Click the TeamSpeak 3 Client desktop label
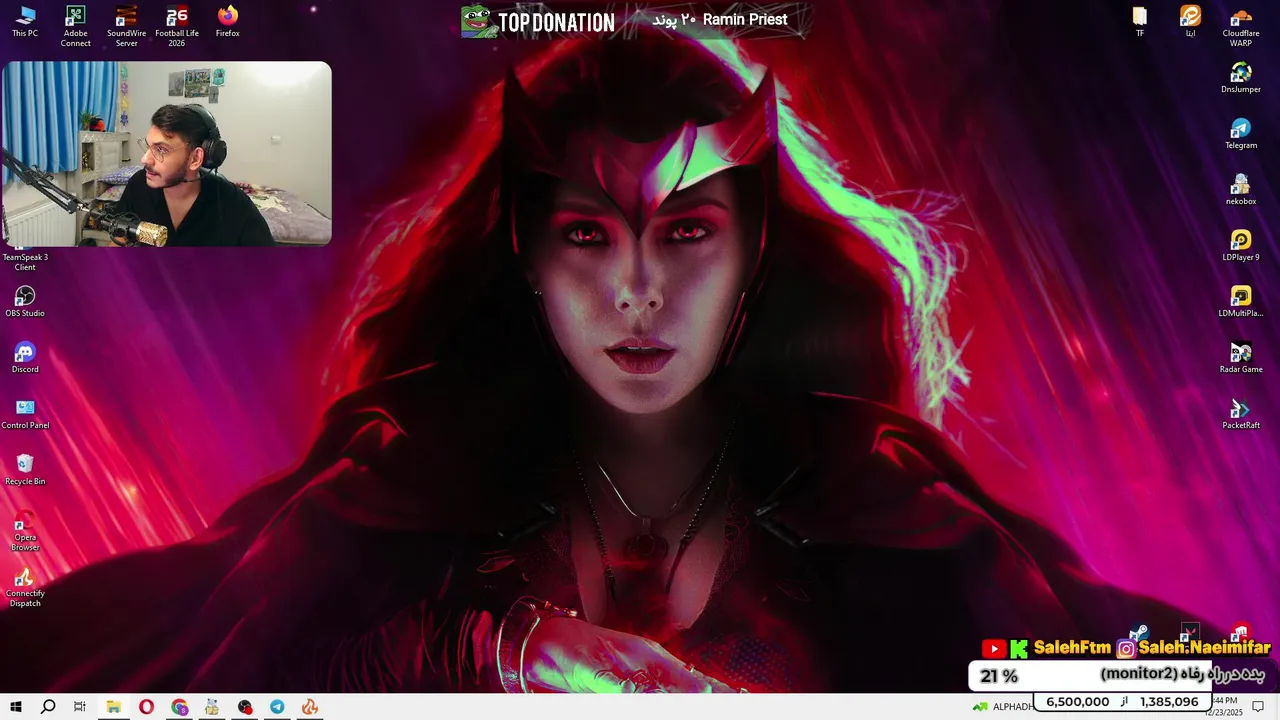The width and height of the screenshot is (1280, 720). (x=25, y=262)
